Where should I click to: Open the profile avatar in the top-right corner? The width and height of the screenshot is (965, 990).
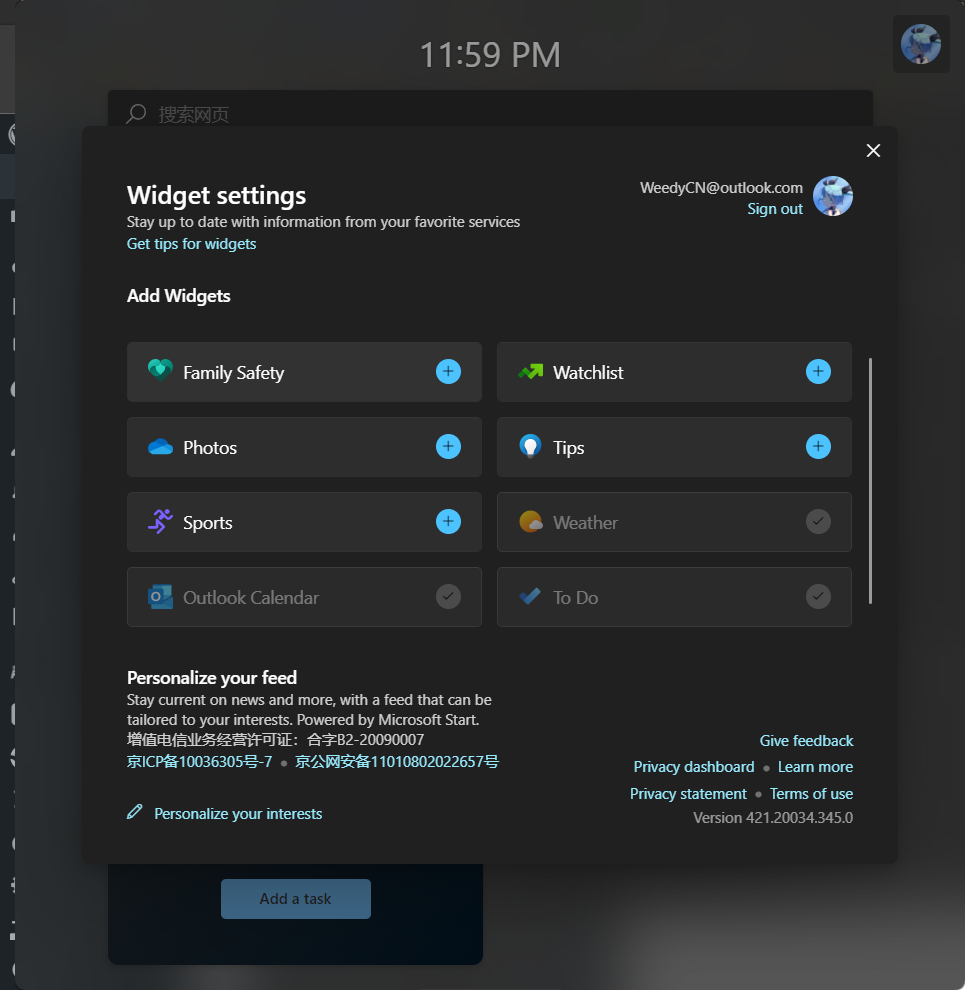[921, 44]
